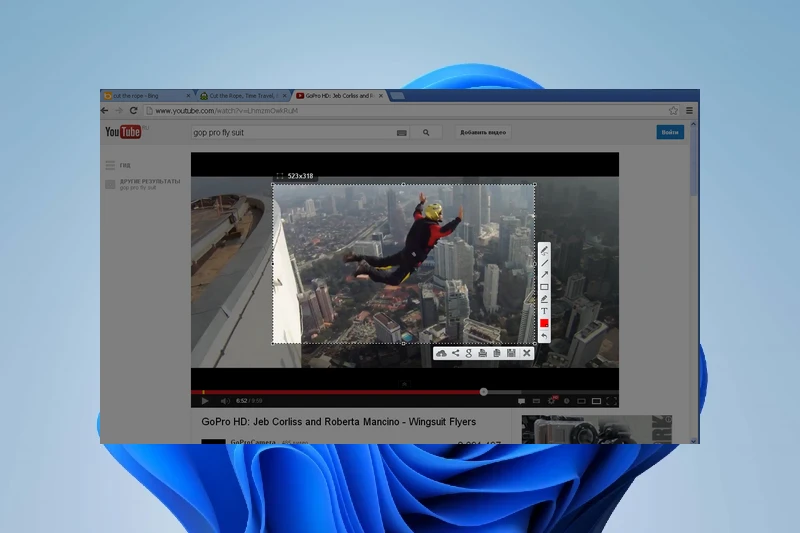
Task: Toggle video captions
Action: [x=536, y=401]
